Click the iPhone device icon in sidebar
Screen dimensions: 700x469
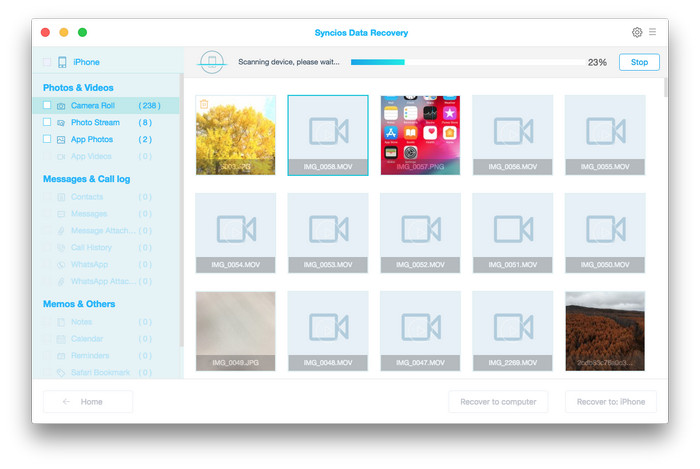[62, 62]
